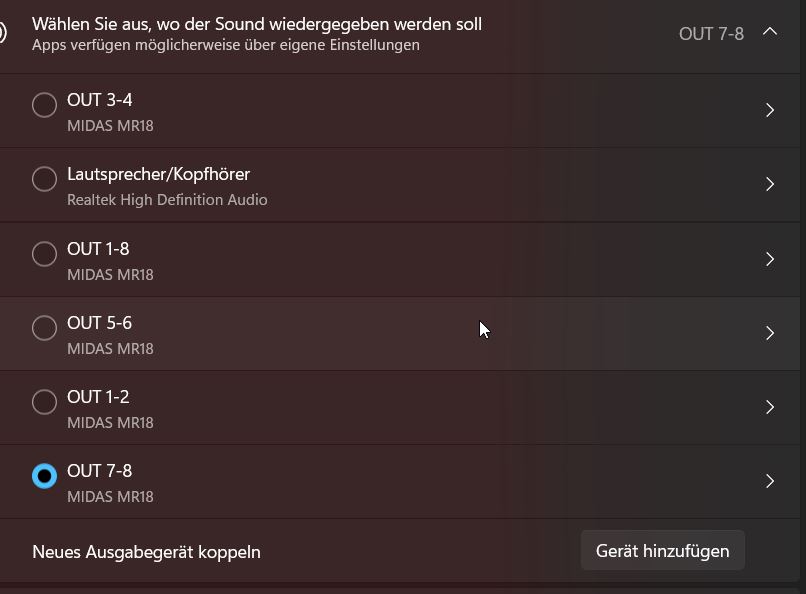
Task: Open OUT 5-6 device details chevron
Action: pyautogui.click(x=770, y=332)
